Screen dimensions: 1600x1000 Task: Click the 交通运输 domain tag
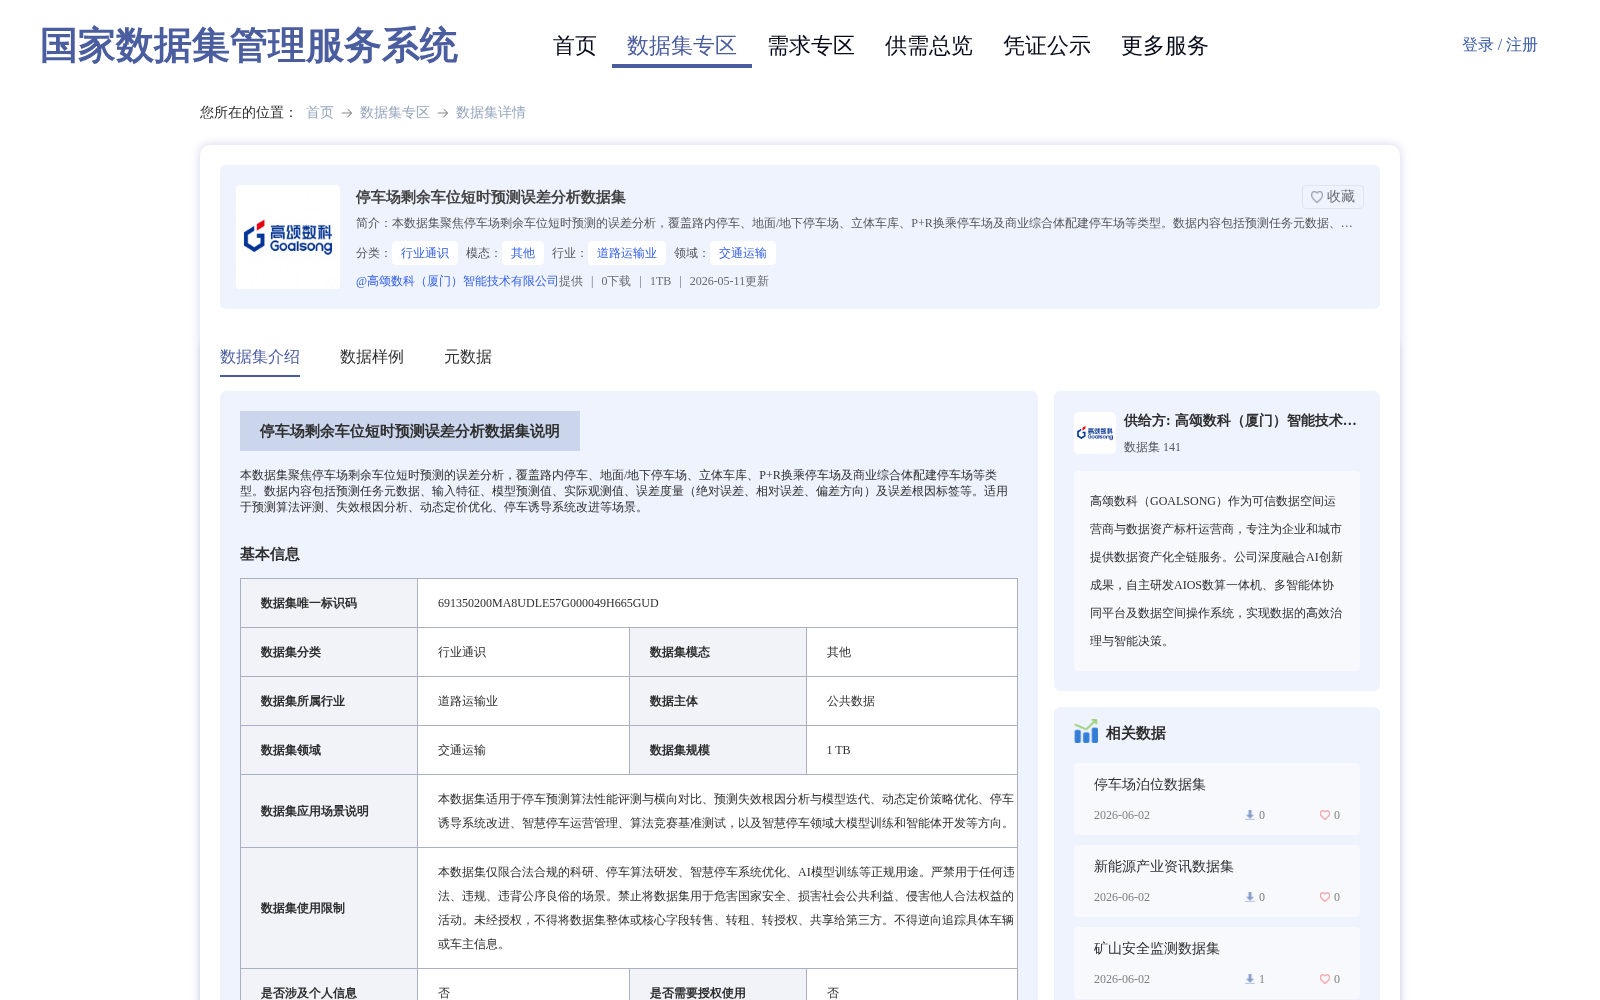coord(743,253)
